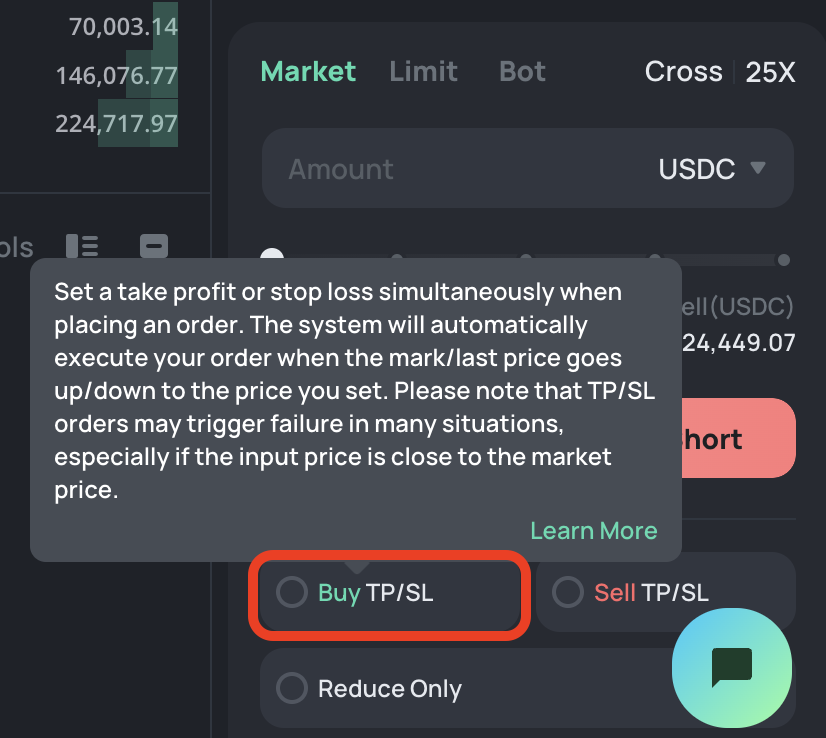
Task: Click the order book layout icon
Action: tap(82, 246)
